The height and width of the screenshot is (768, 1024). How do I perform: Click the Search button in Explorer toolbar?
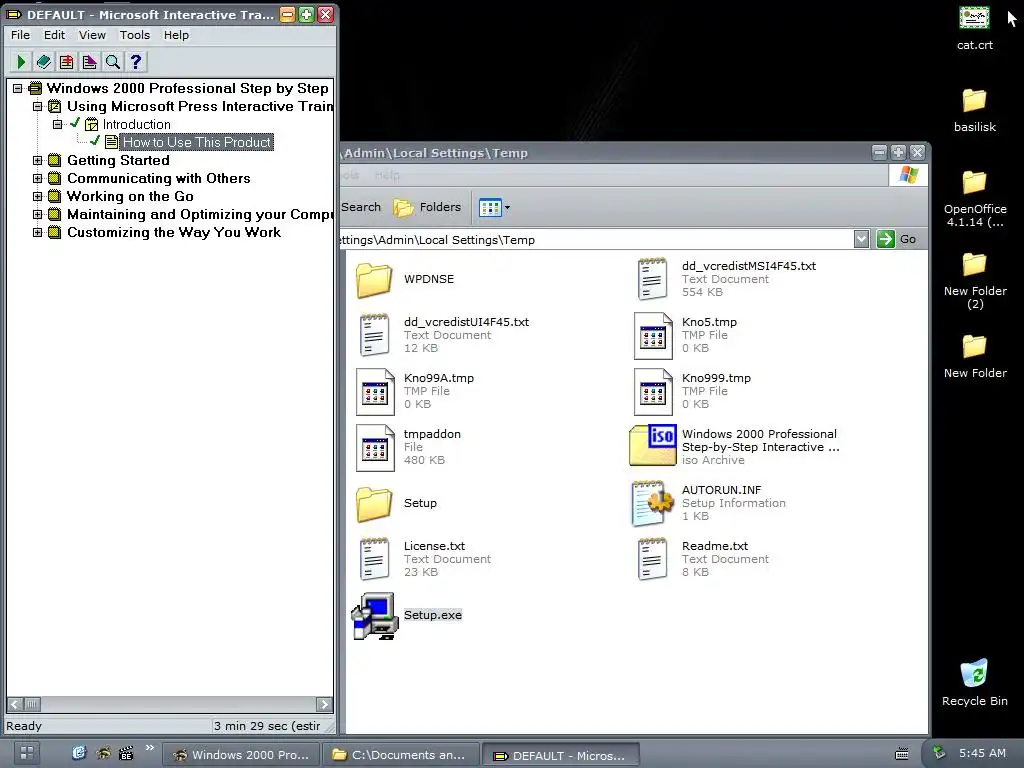click(360, 207)
